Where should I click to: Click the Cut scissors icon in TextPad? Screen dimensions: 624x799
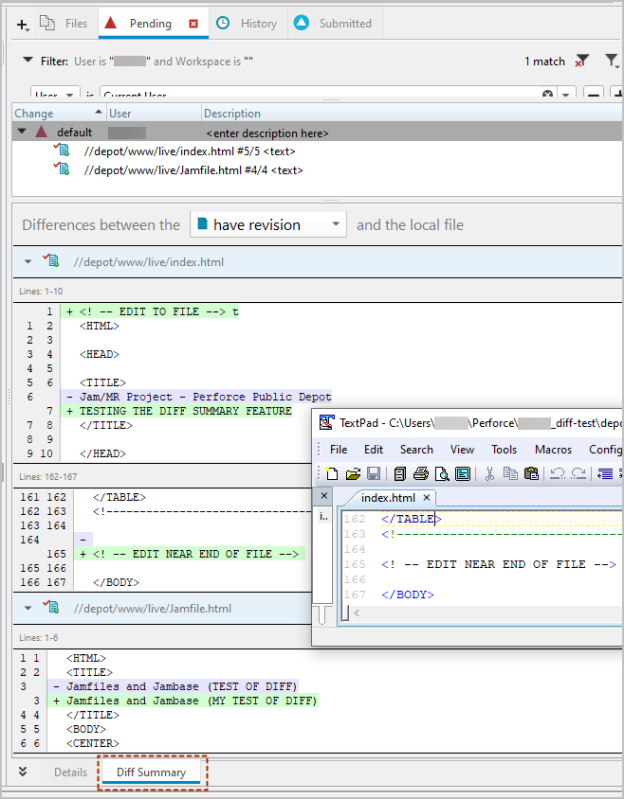point(490,473)
